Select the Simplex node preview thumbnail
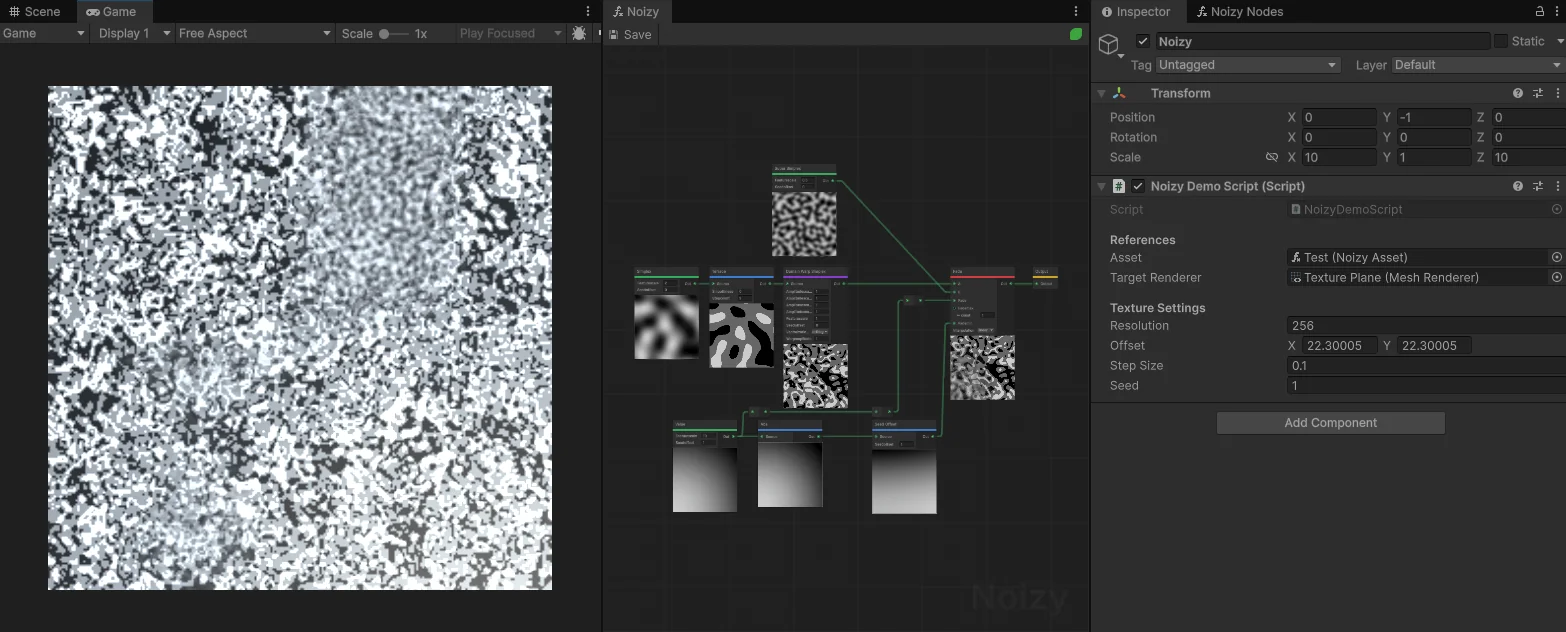This screenshot has height=632, width=1566. tap(667, 327)
